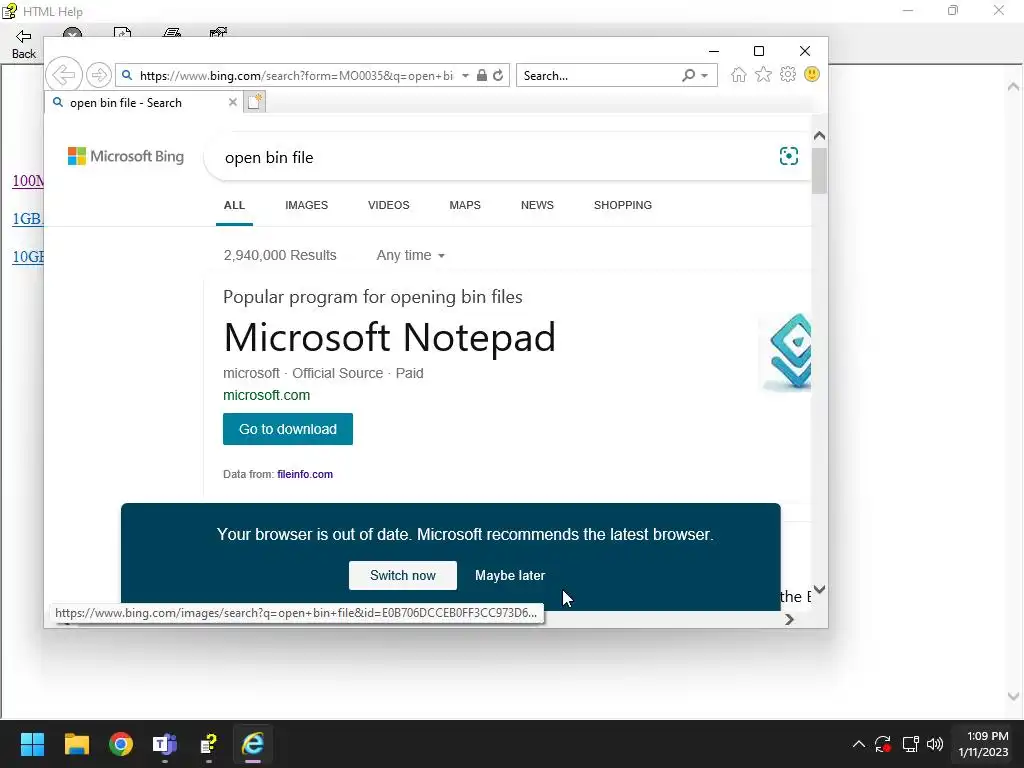Click the Microsoft Bing logo
Viewport: 1024px width, 768px height.
(x=126, y=157)
